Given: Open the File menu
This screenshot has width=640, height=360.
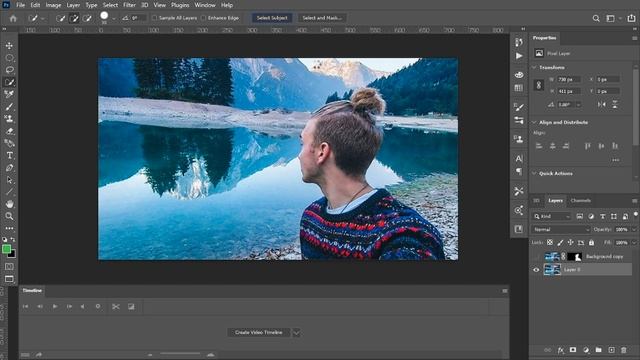Looking at the screenshot, I should click(x=20, y=5).
